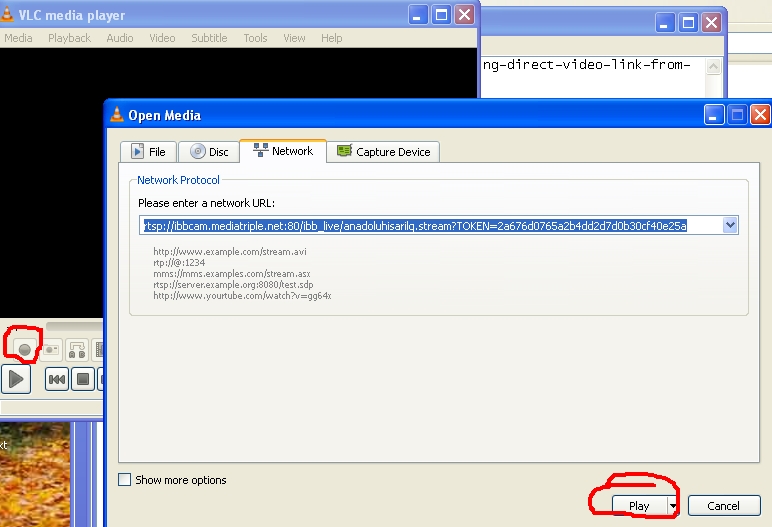
Task: Select the Network tab
Action: (283, 151)
